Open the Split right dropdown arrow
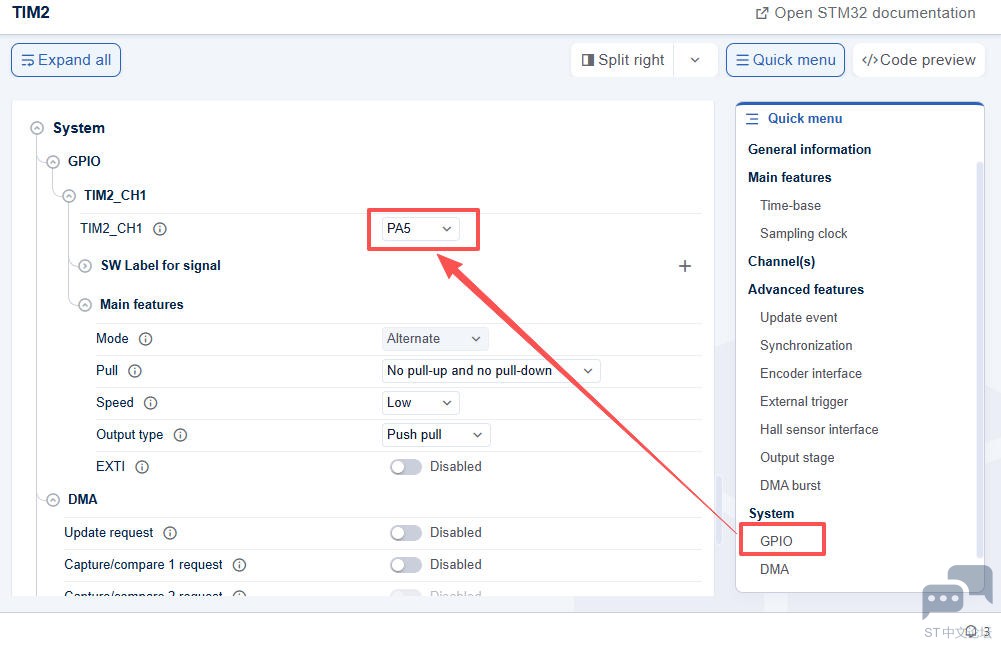This screenshot has height=648, width=1001. coord(695,60)
